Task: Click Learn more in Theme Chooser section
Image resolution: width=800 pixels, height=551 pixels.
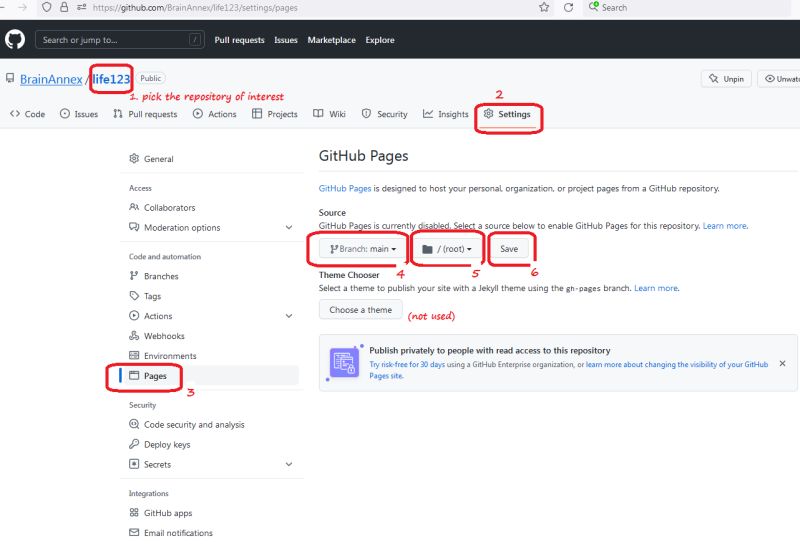Action: (656, 288)
